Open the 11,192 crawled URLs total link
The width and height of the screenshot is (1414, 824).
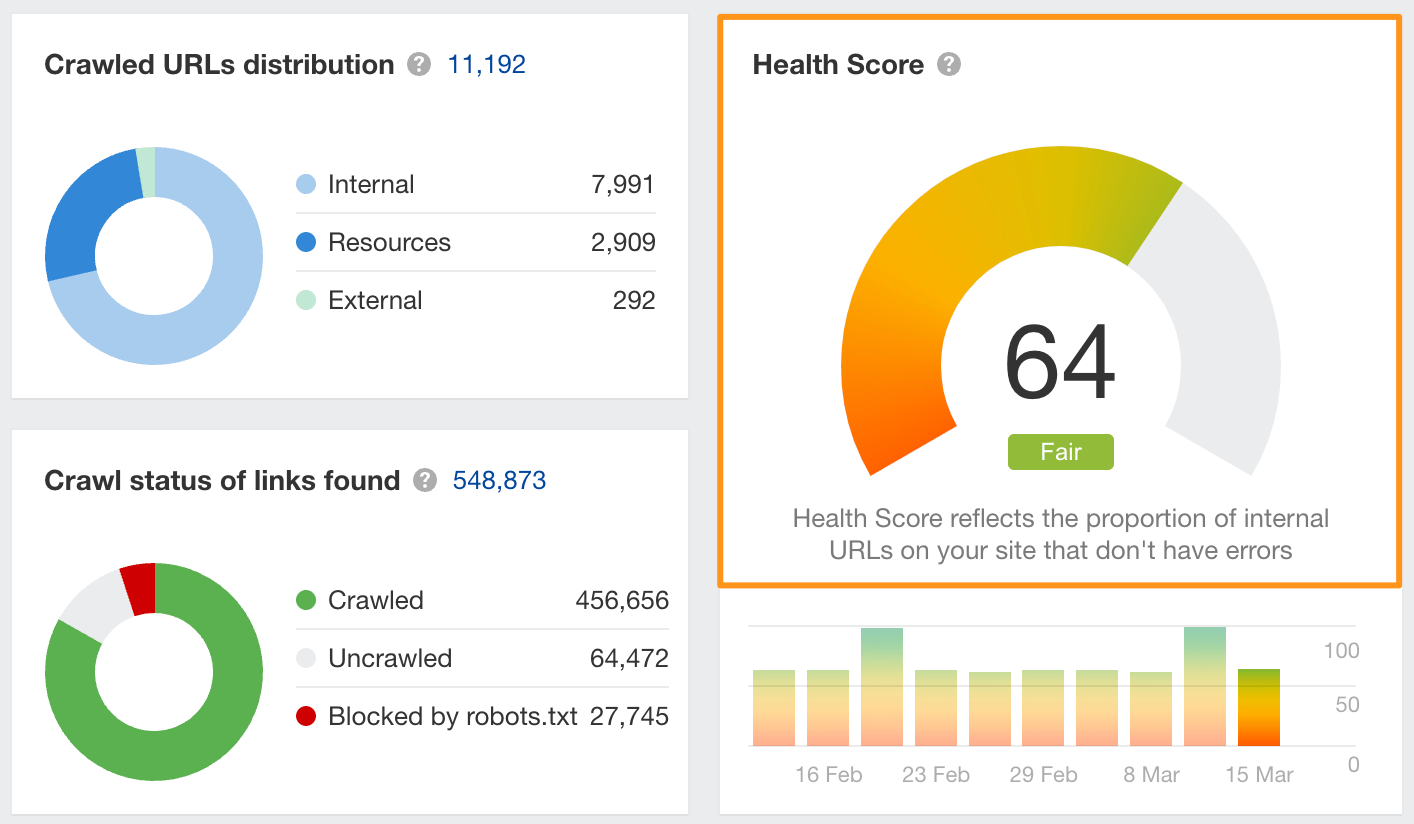(487, 65)
